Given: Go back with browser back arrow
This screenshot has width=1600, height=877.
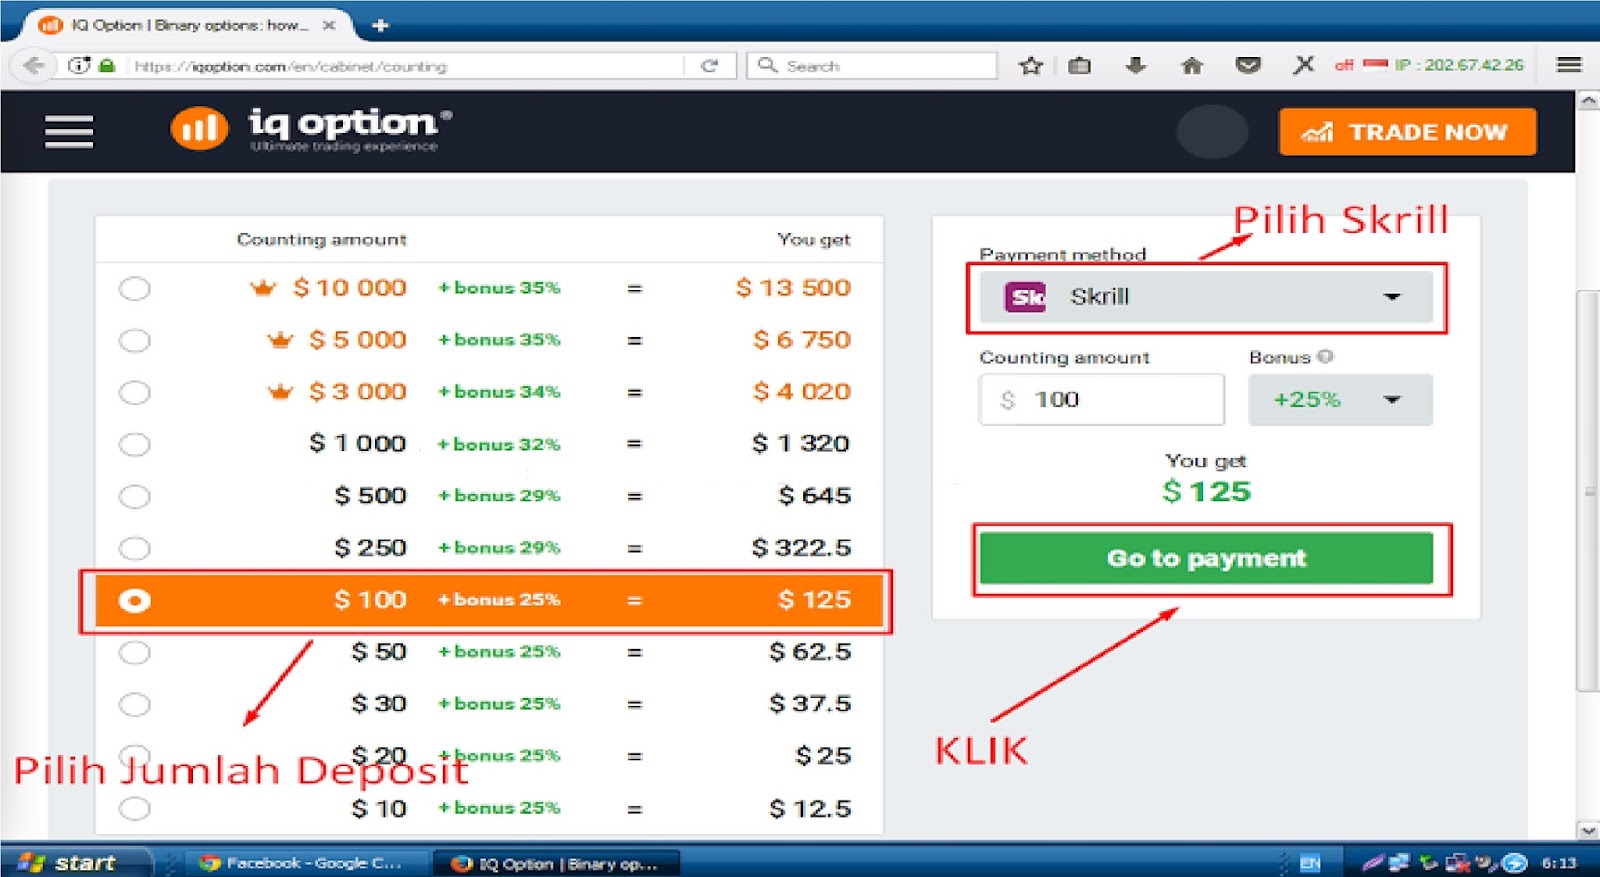Looking at the screenshot, I should pos(33,66).
